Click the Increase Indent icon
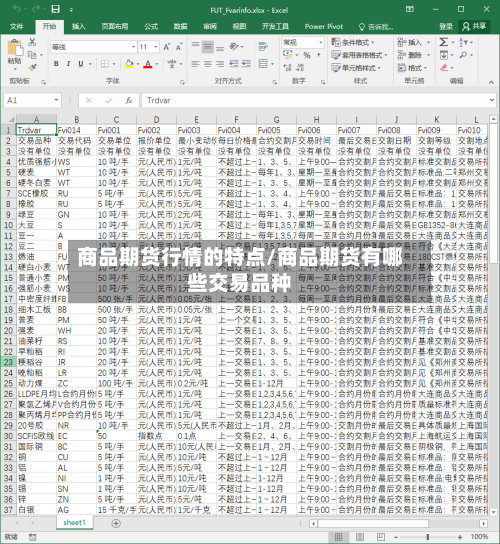The image size is (500, 544). [x=246, y=63]
